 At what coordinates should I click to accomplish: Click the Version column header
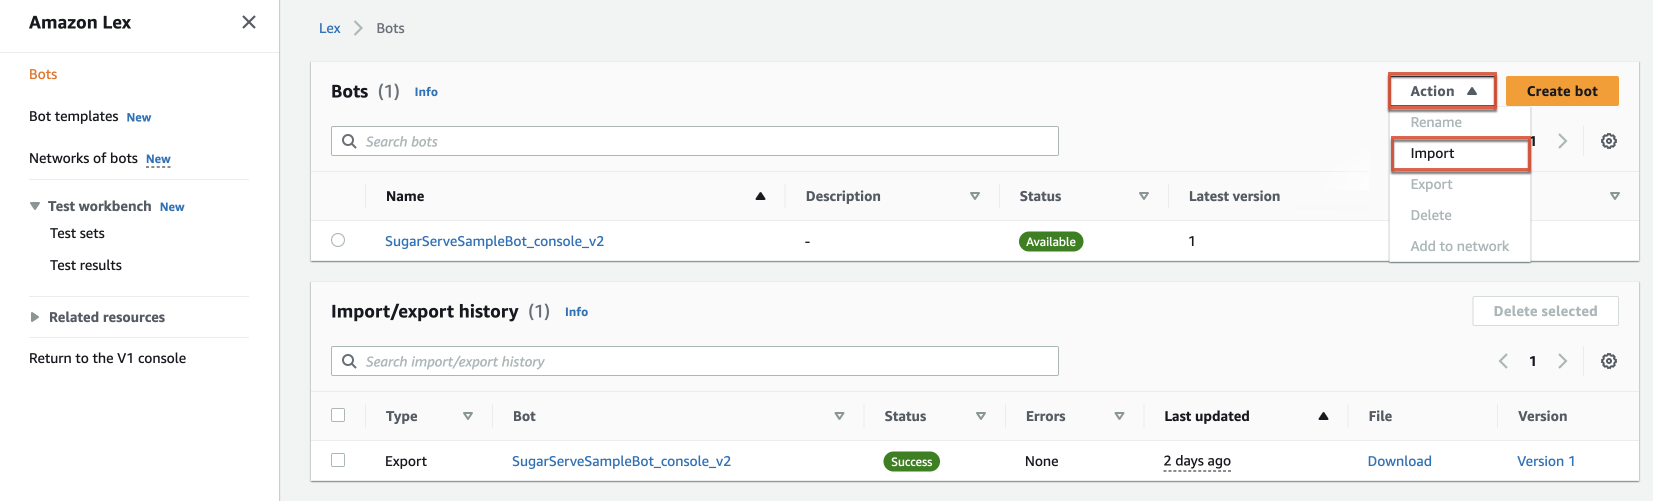click(1542, 416)
